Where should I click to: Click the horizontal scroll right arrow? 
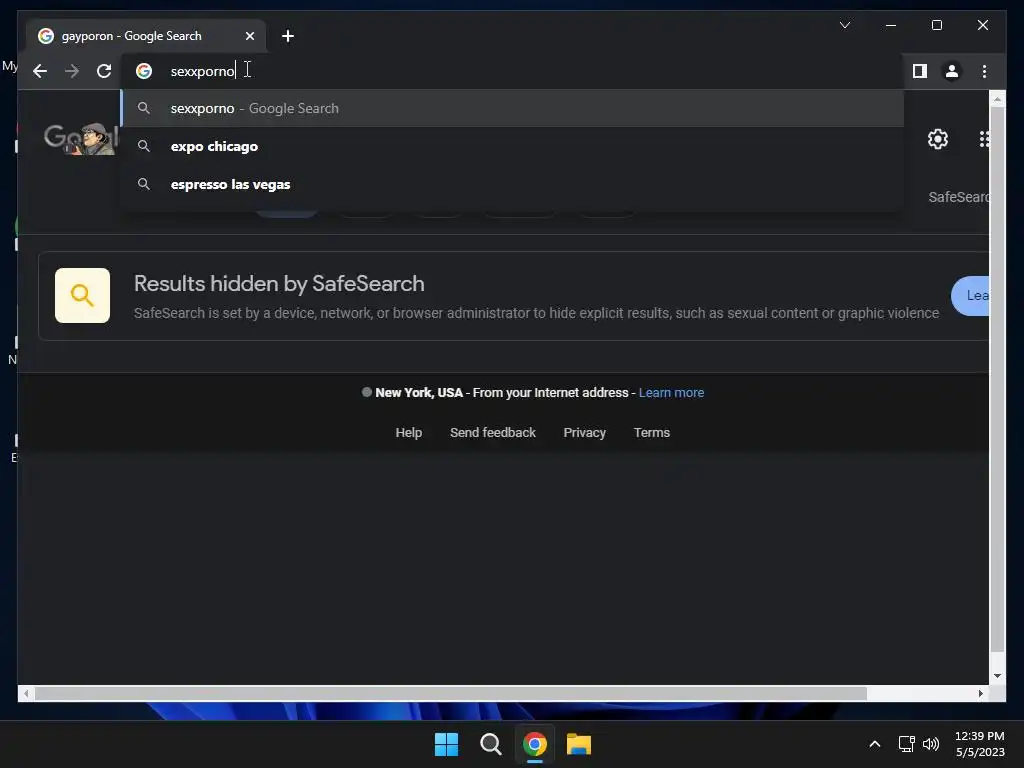pyautogui.click(x=980, y=694)
